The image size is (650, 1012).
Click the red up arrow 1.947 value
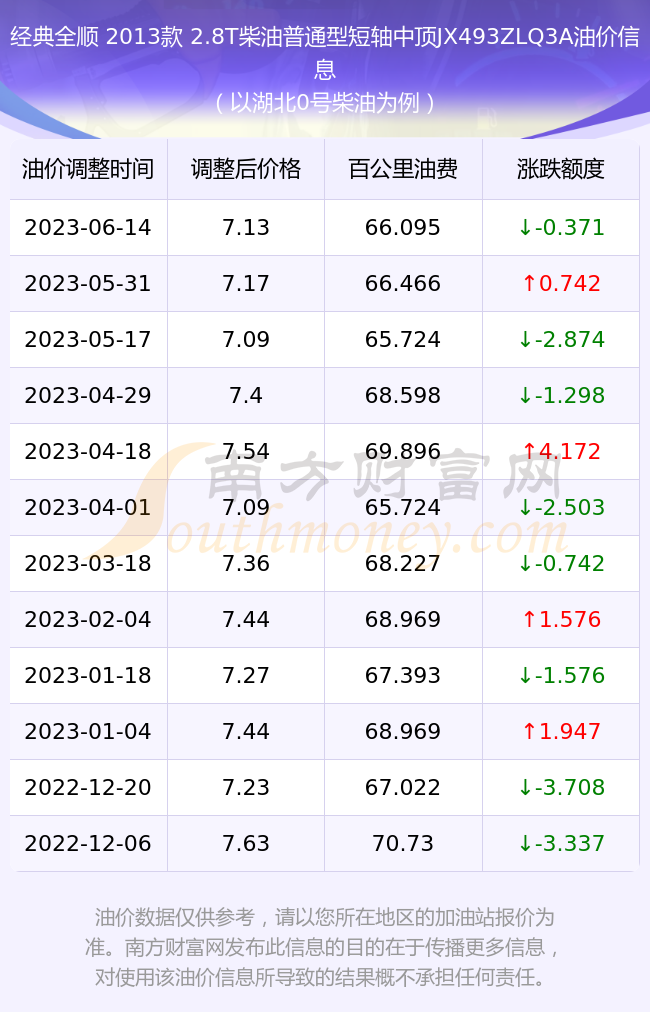561,731
